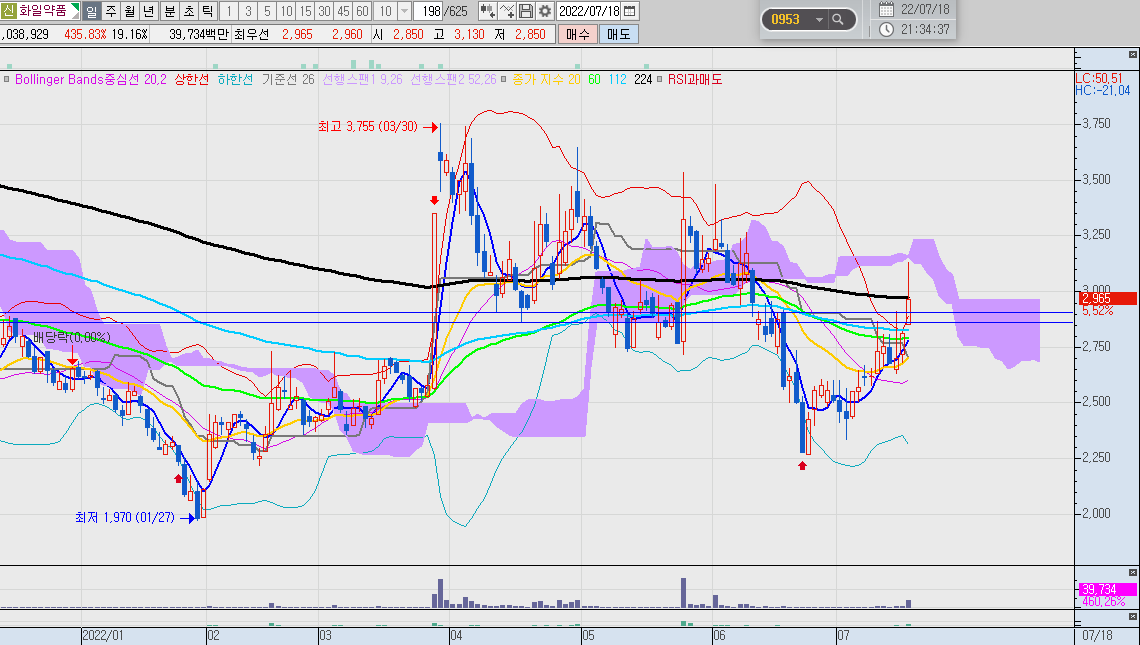Click the 매도 sell button
The height and width of the screenshot is (645, 1140).
pyautogui.click(x=619, y=34)
